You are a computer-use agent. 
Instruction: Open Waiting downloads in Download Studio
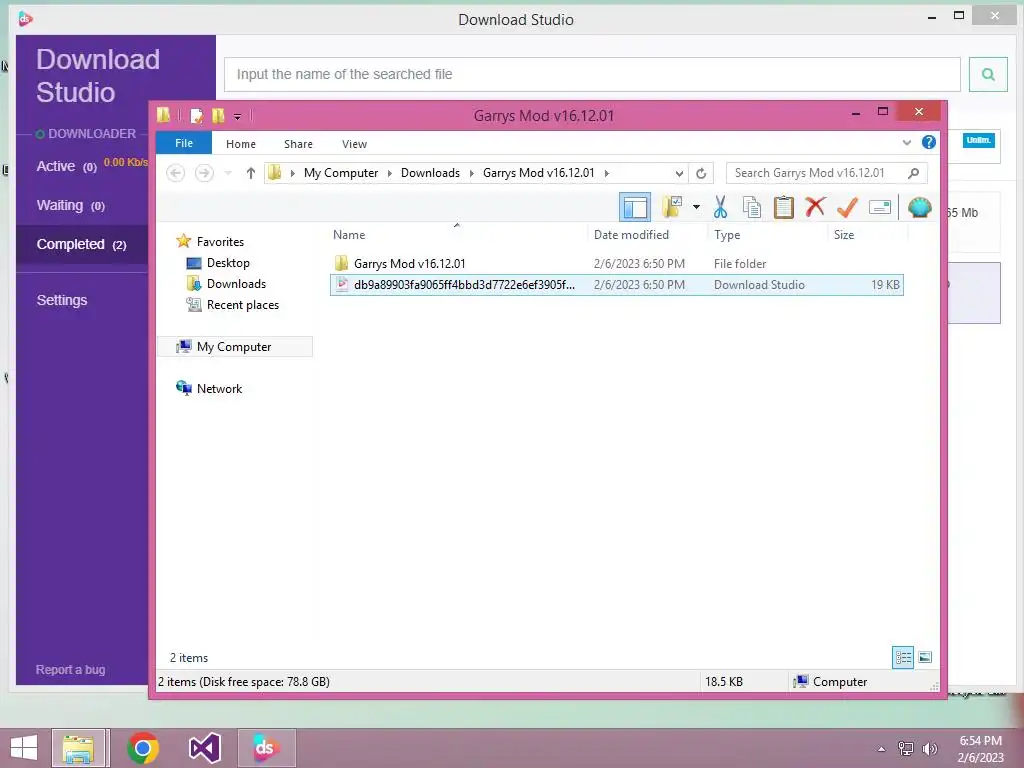click(x=71, y=206)
